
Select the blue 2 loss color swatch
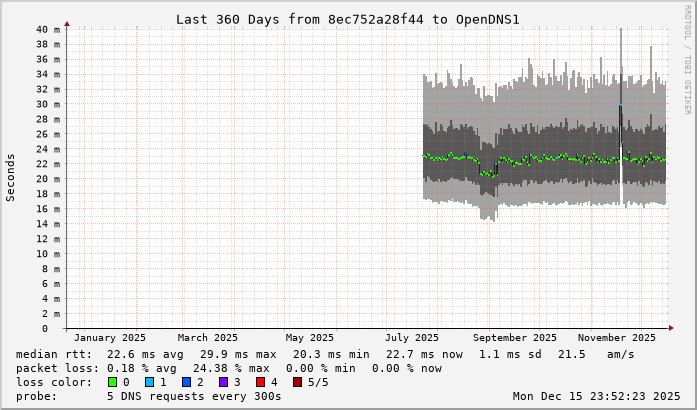click(x=185, y=382)
